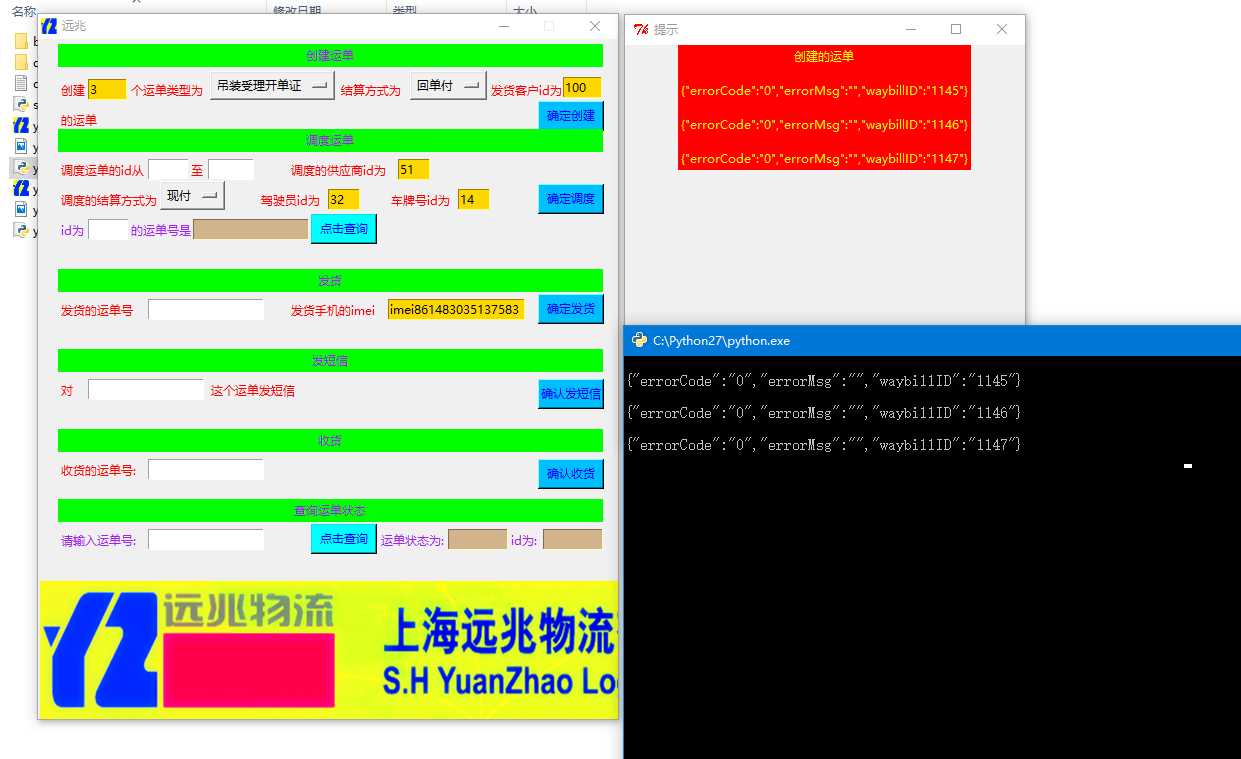Click waybillID 1146 line in Python console
Image resolution: width=1241 pixels, height=759 pixels.
tap(824, 413)
